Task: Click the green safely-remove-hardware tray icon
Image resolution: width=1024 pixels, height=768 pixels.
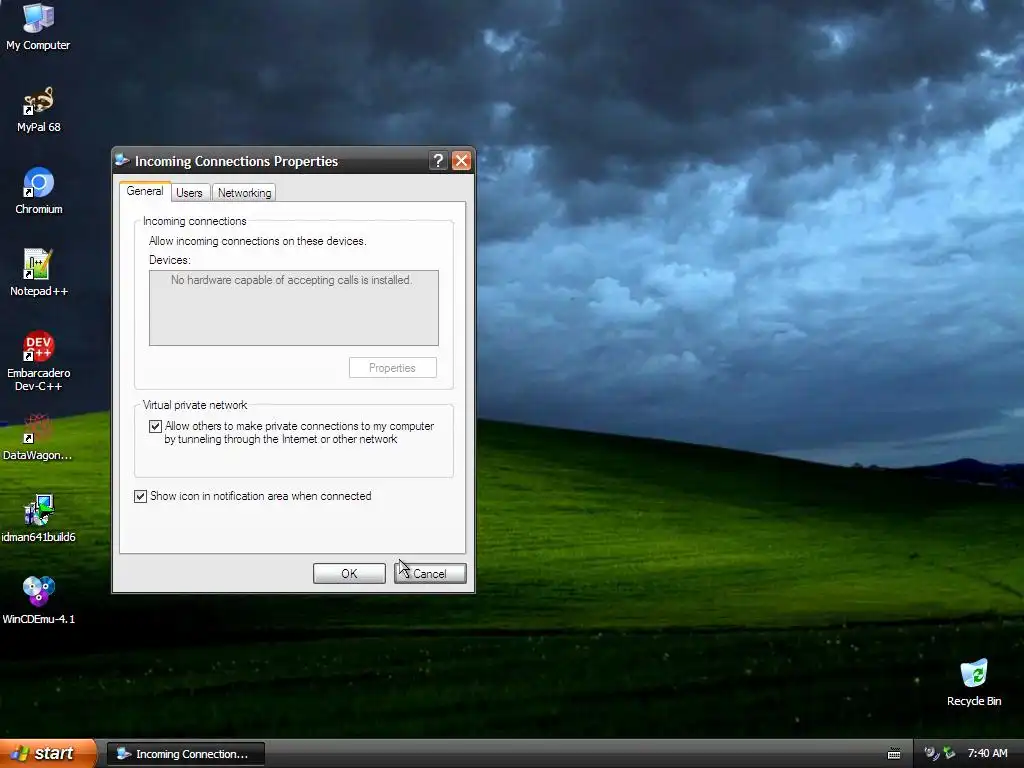Action: click(x=949, y=753)
